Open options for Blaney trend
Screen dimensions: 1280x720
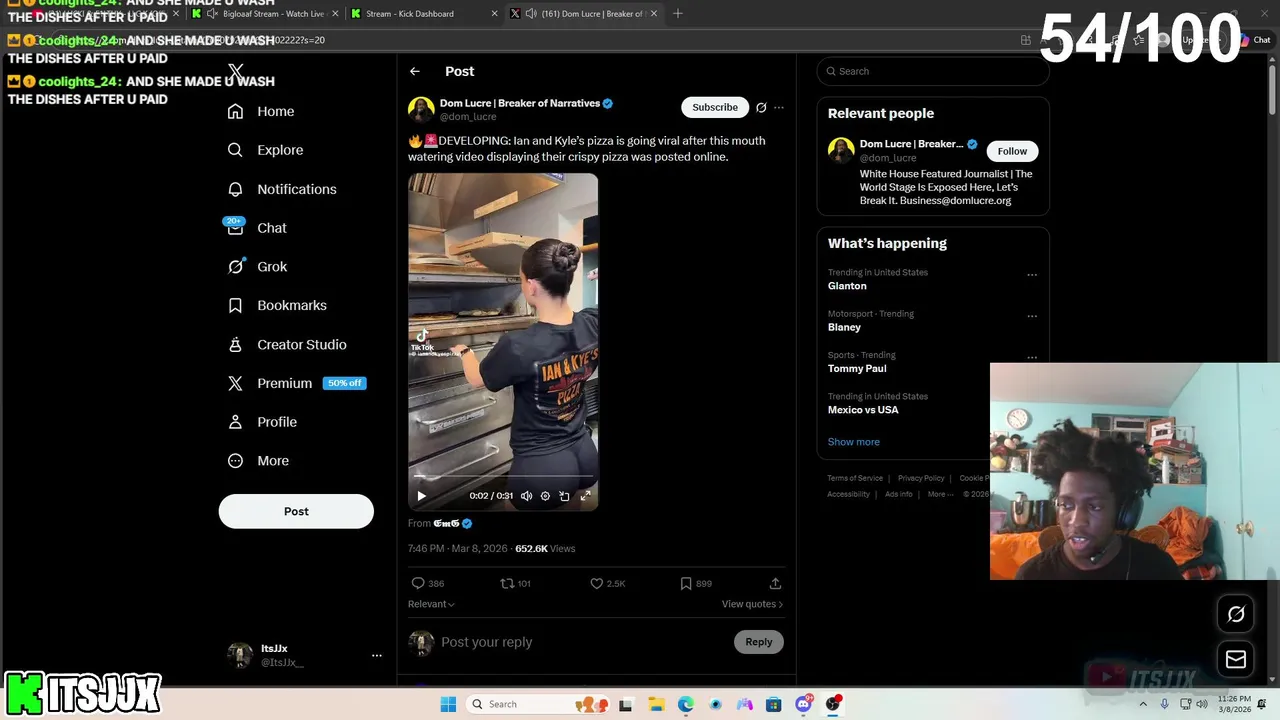tap(1032, 316)
